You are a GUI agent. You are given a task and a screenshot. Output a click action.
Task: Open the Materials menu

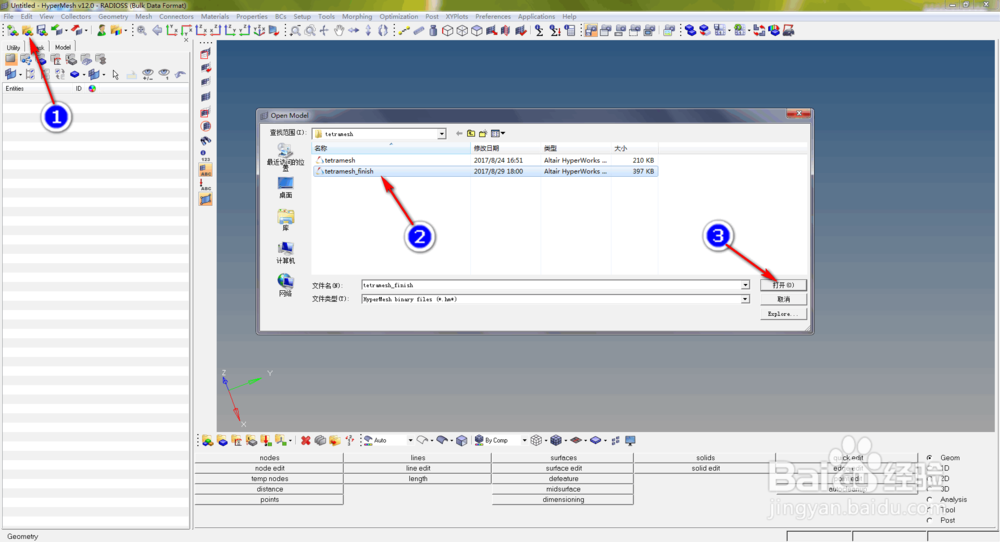[x=215, y=17]
